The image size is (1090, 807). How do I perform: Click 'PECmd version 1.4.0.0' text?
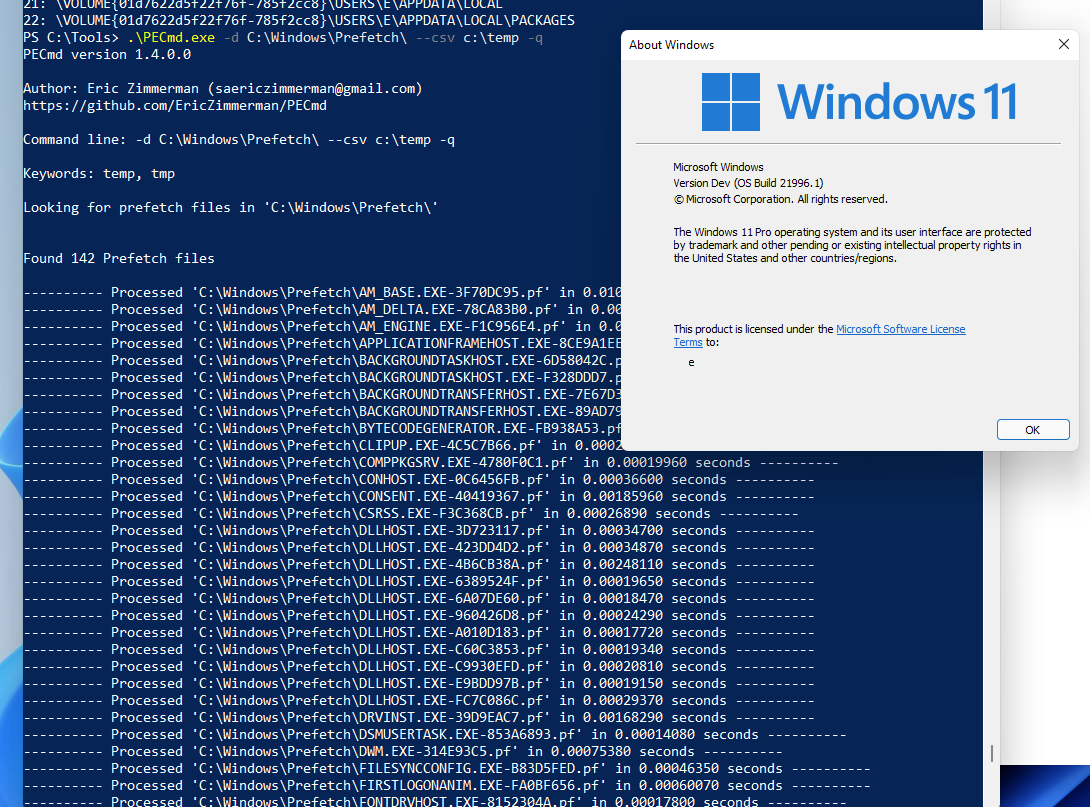[107, 54]
